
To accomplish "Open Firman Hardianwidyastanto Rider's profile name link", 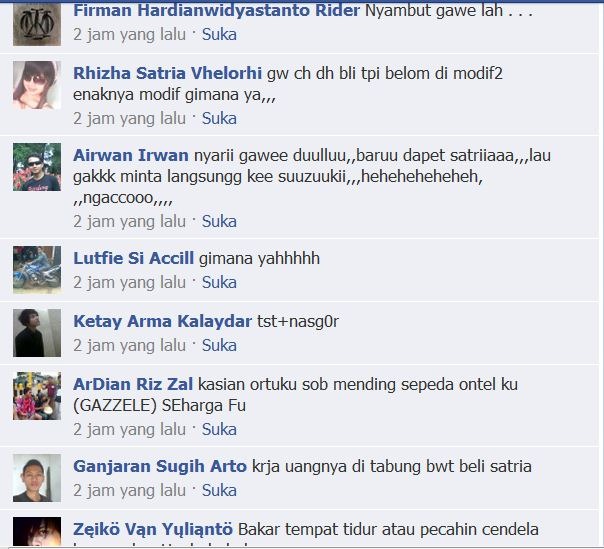I will 216,10.
